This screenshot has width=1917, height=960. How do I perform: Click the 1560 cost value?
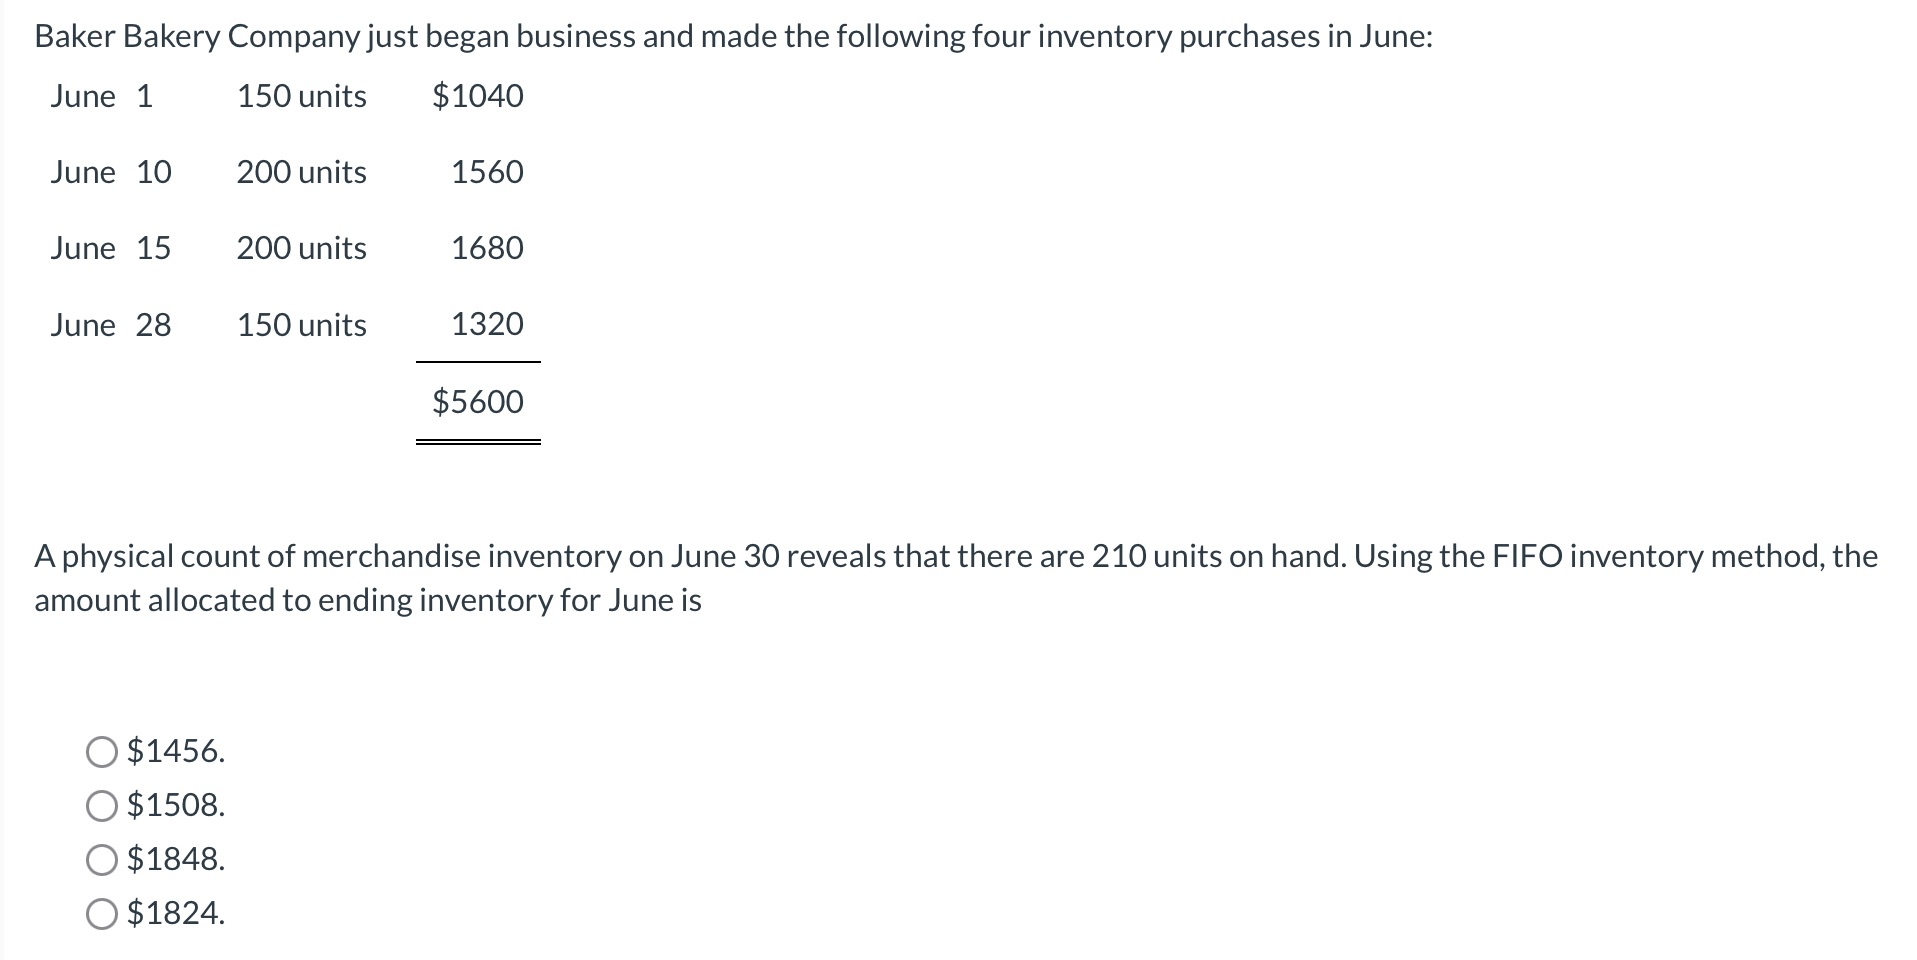coord(487,172)
